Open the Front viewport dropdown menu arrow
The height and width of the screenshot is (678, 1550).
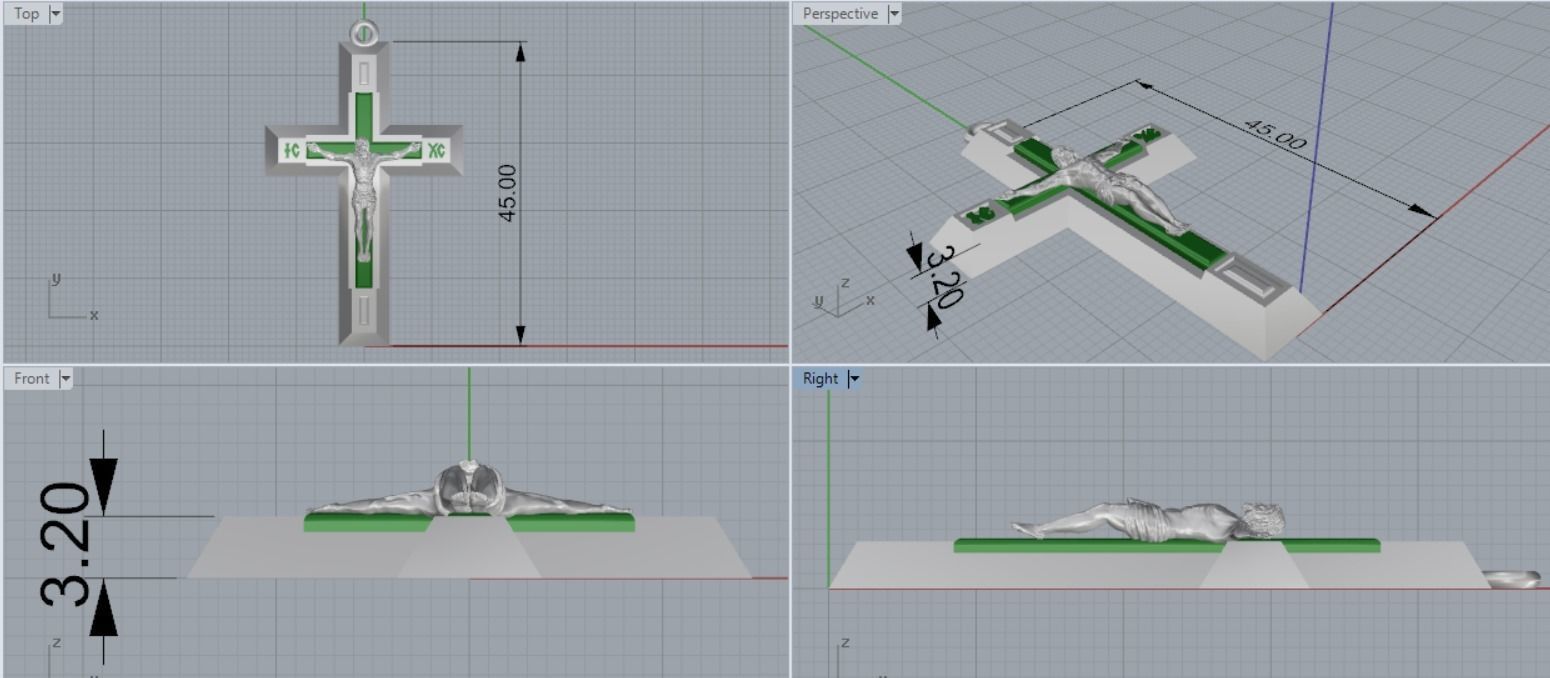coord(66,378)
